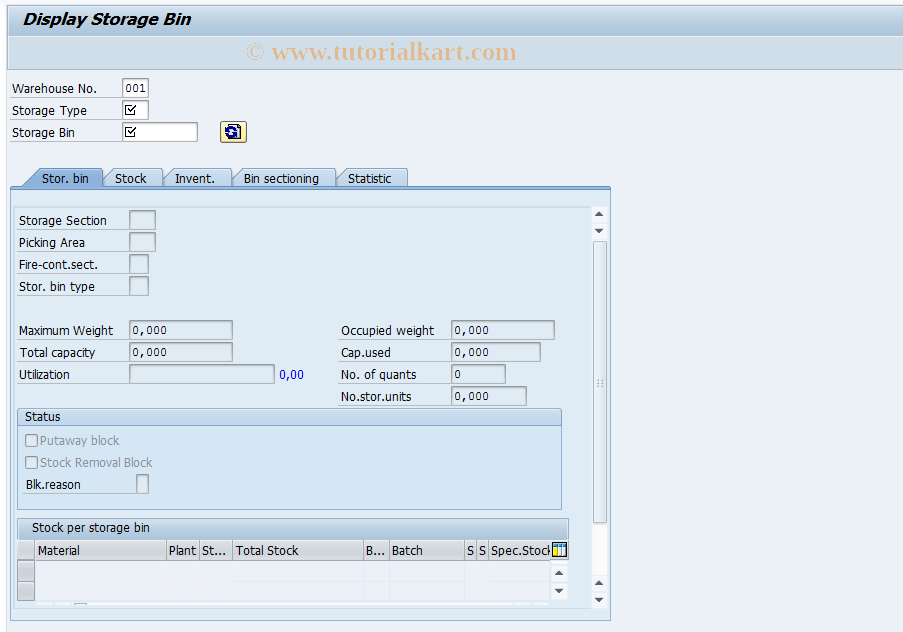Enable the Putaway block checkbox
The image size is (903, 632).
(31, 440)
